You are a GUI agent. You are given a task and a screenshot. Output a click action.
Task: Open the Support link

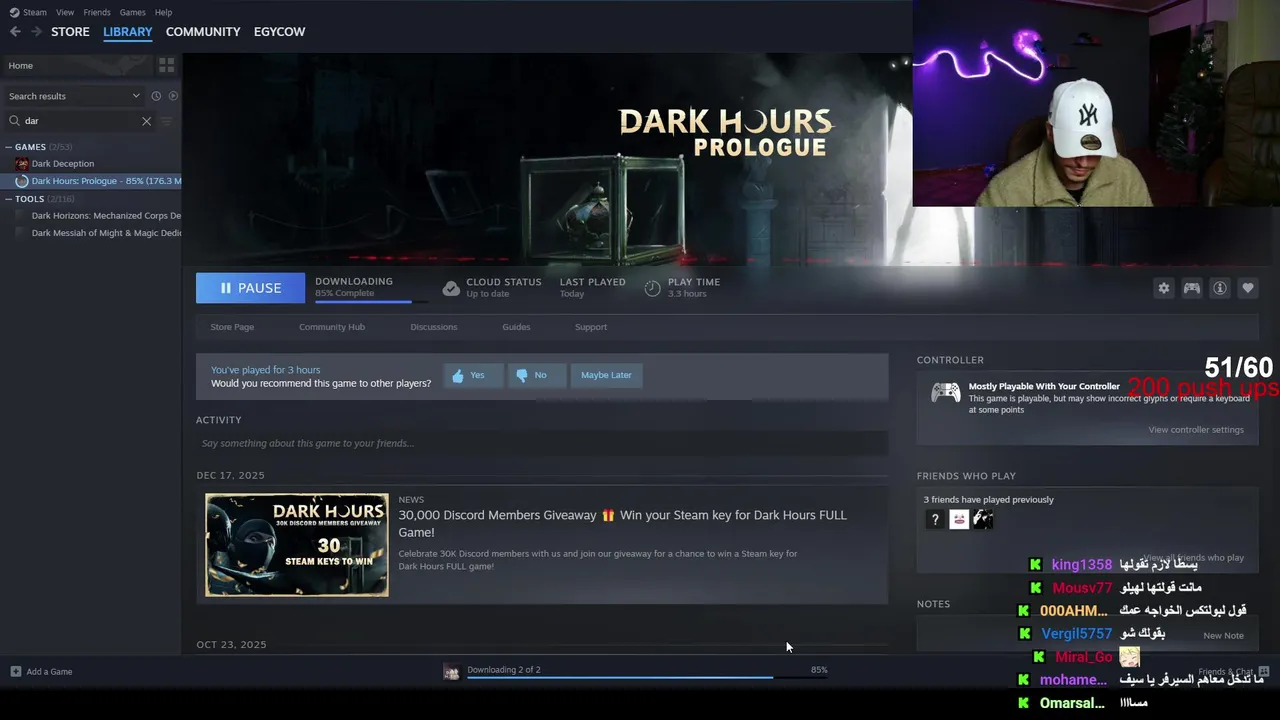pyautogui.click(x=591, y=327)
